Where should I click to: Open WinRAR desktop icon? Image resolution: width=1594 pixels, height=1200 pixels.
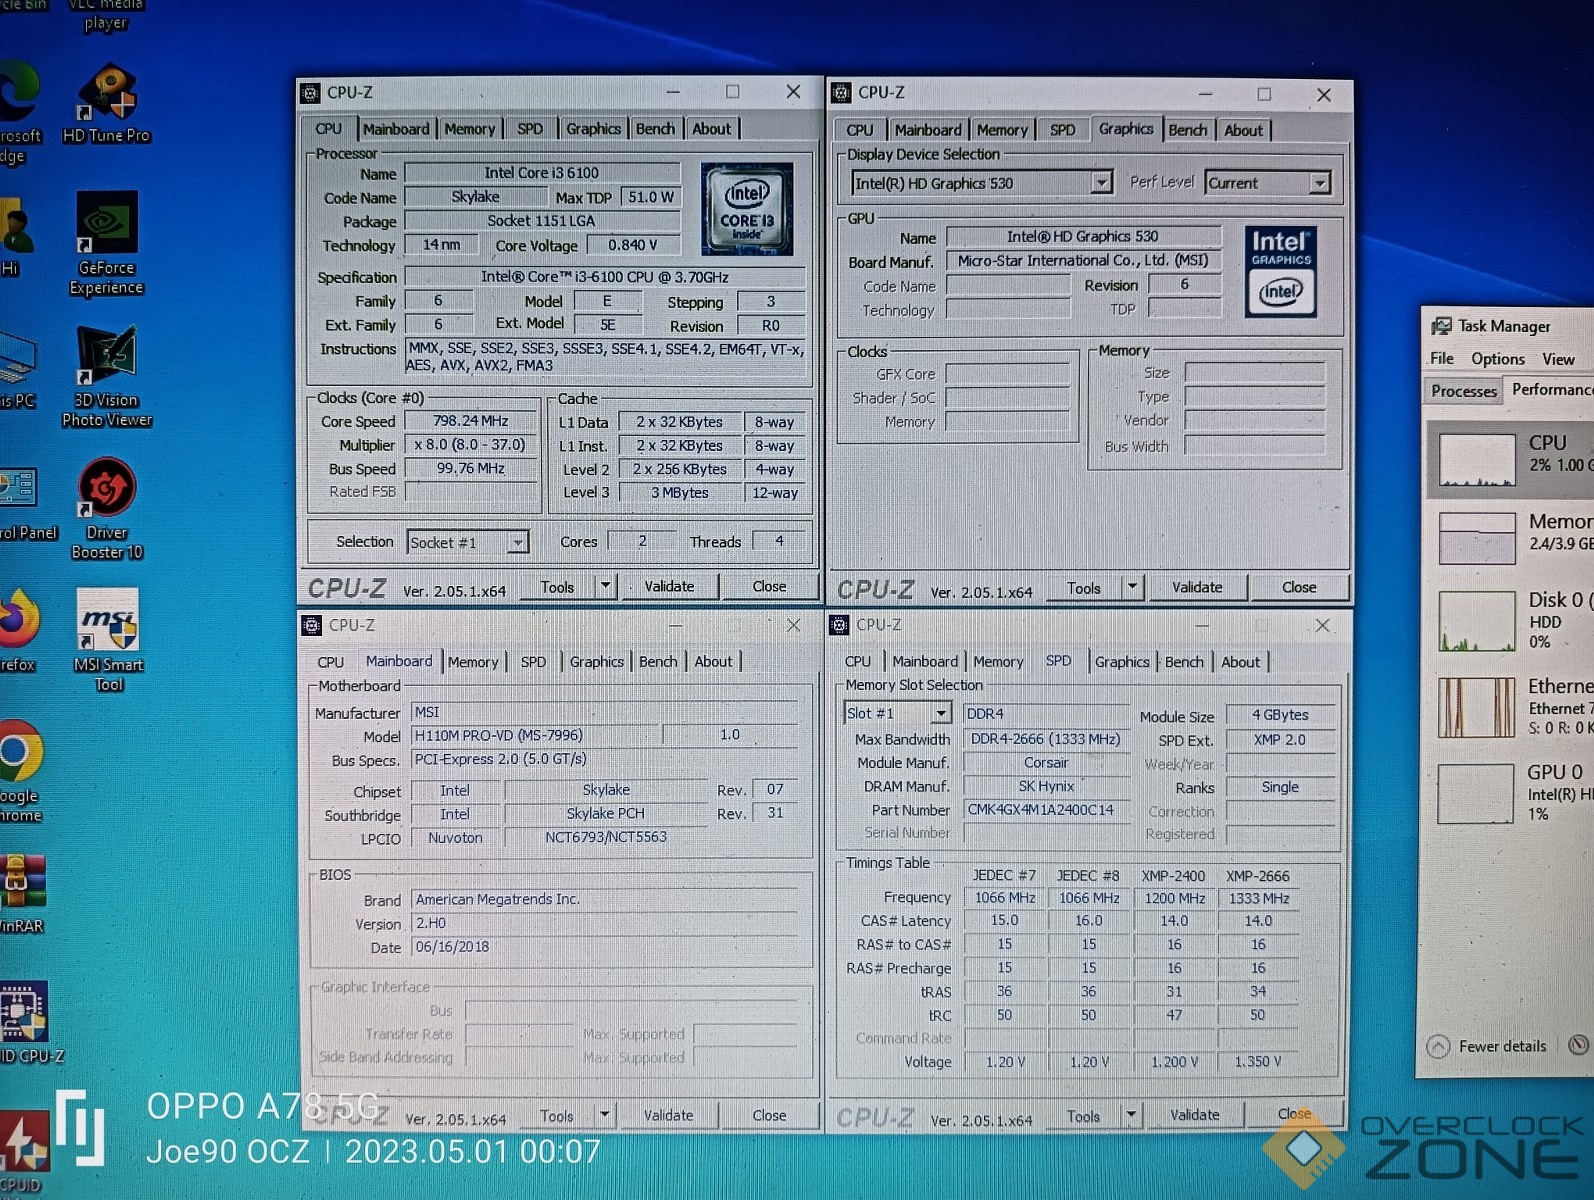(22, 892)
